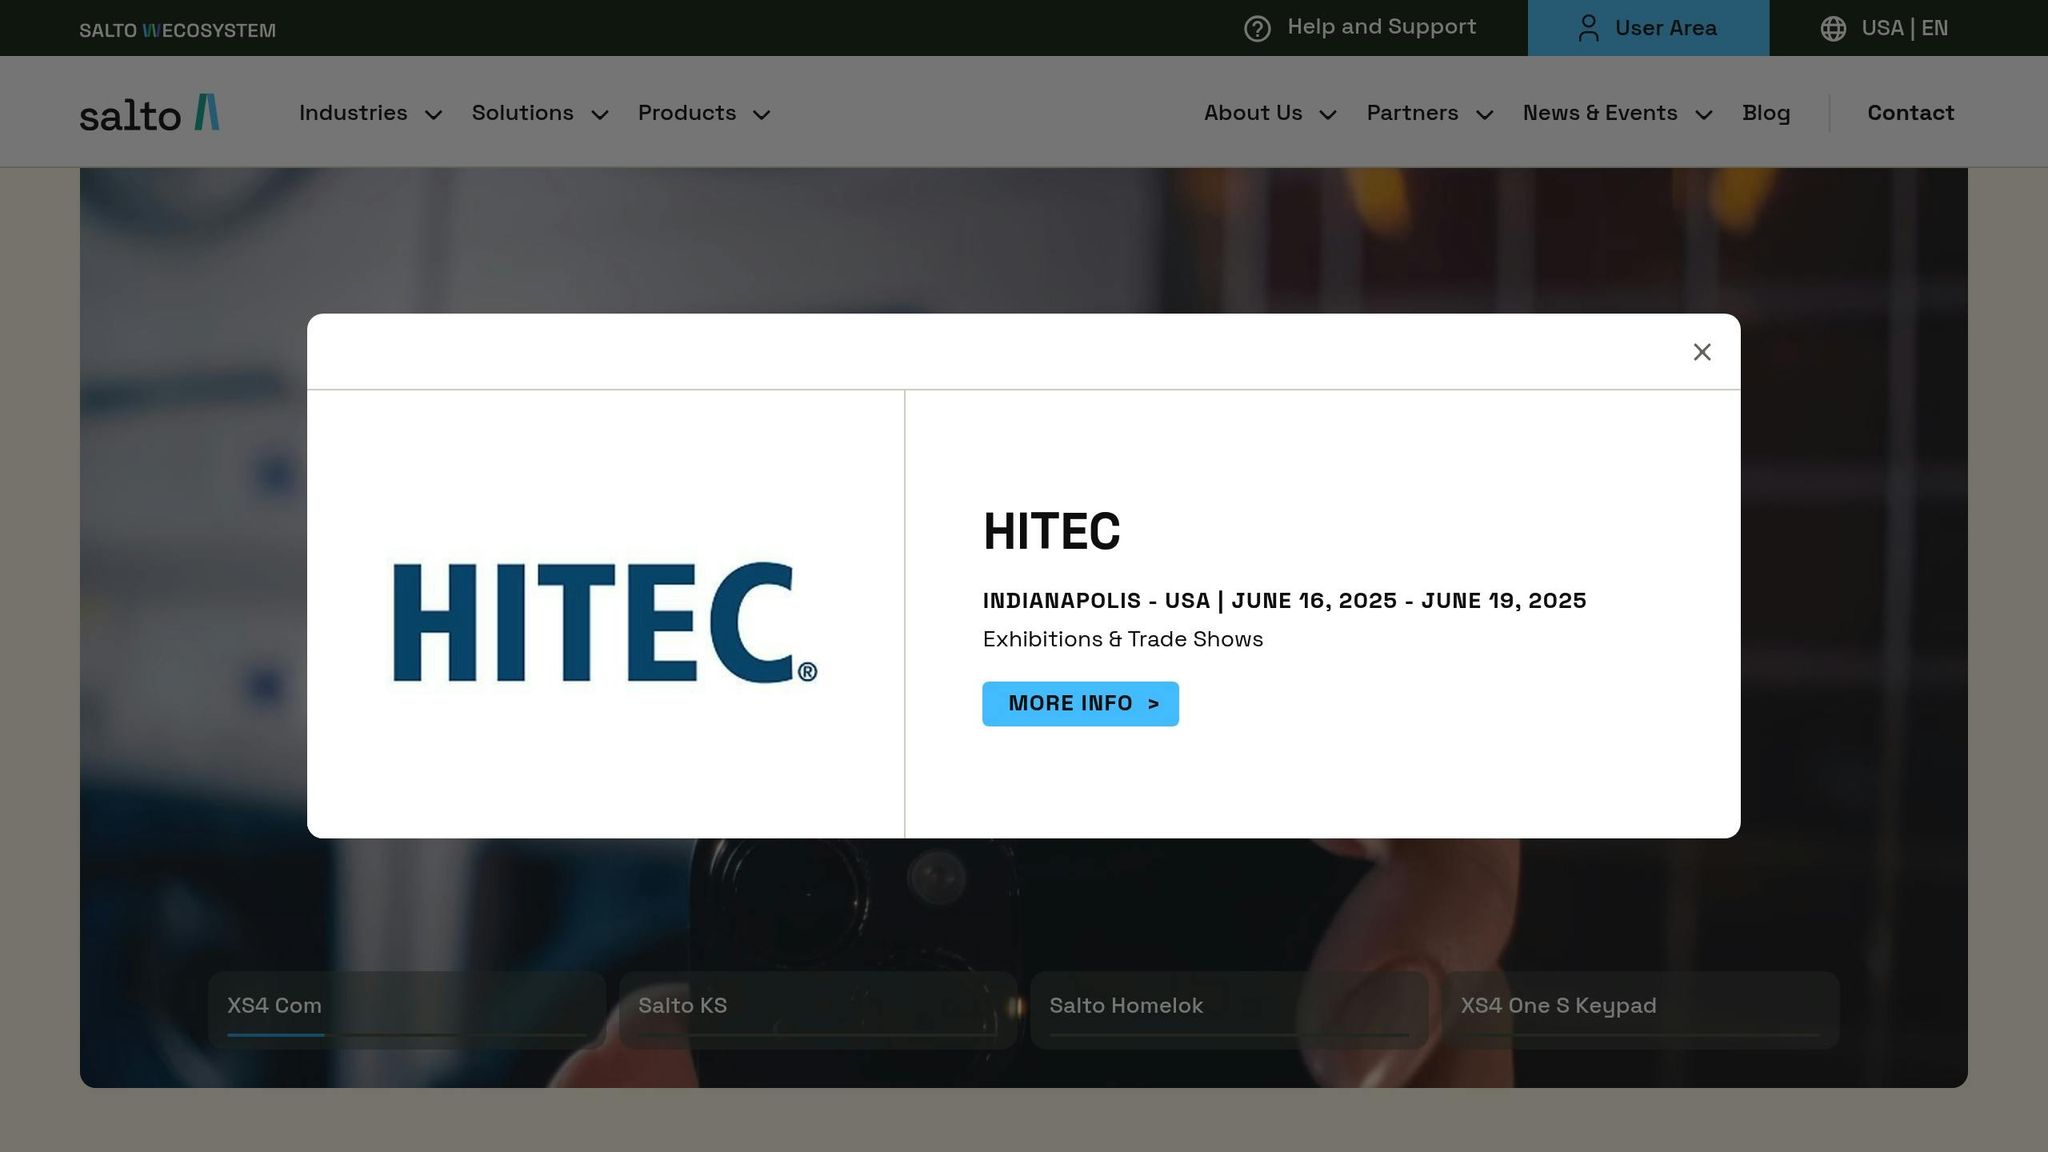Open the About Us menu
The height and width of the screenshot is (1152, 2048).
click(x=1253, y=113)
